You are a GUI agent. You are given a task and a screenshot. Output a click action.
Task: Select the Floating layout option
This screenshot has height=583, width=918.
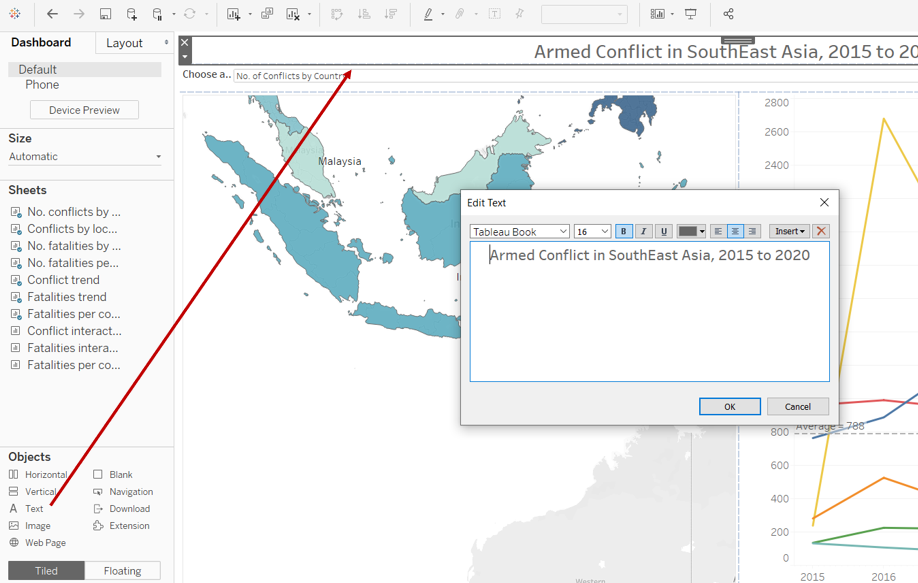coord(122,571)
